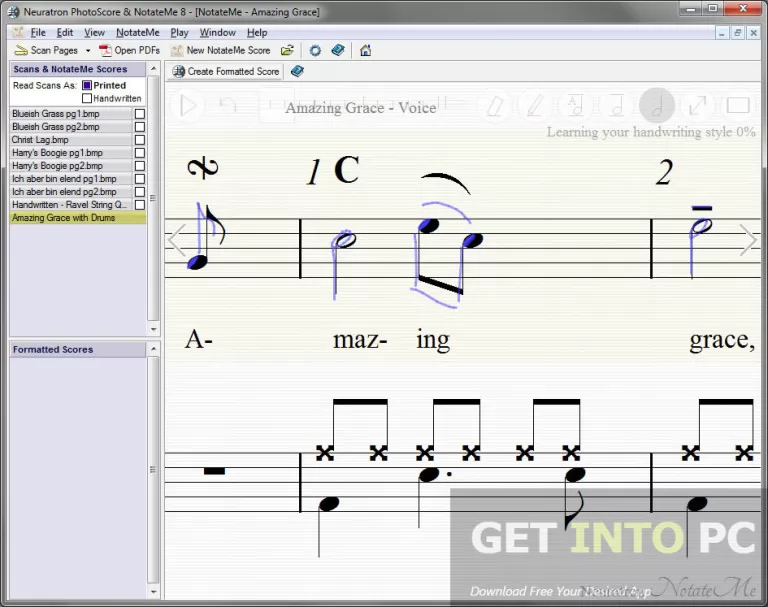Toggle the handwritten note view icon

coord(617,105)
